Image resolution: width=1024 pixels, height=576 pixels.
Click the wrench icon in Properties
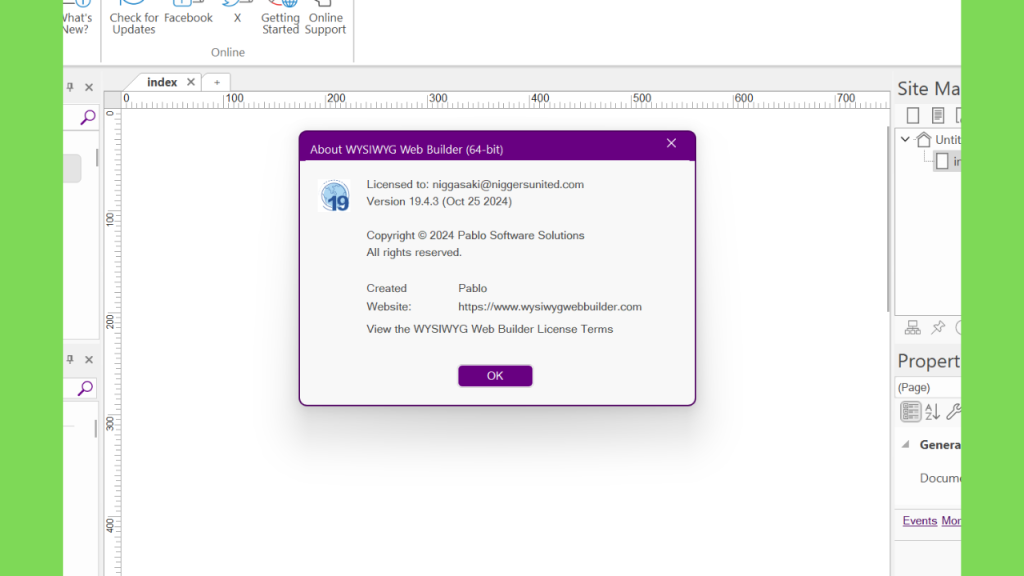(x=953, y=411)
